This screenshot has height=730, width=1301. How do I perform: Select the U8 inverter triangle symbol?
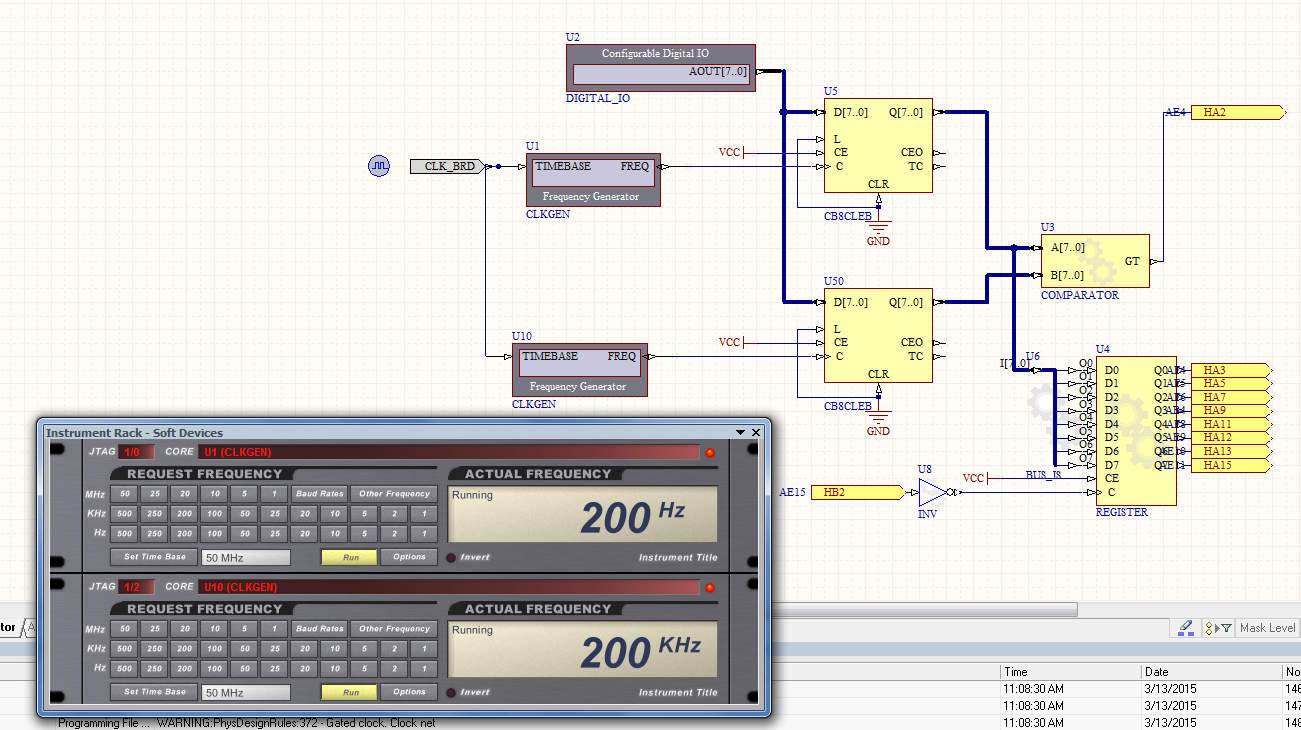tap(930, 492)
